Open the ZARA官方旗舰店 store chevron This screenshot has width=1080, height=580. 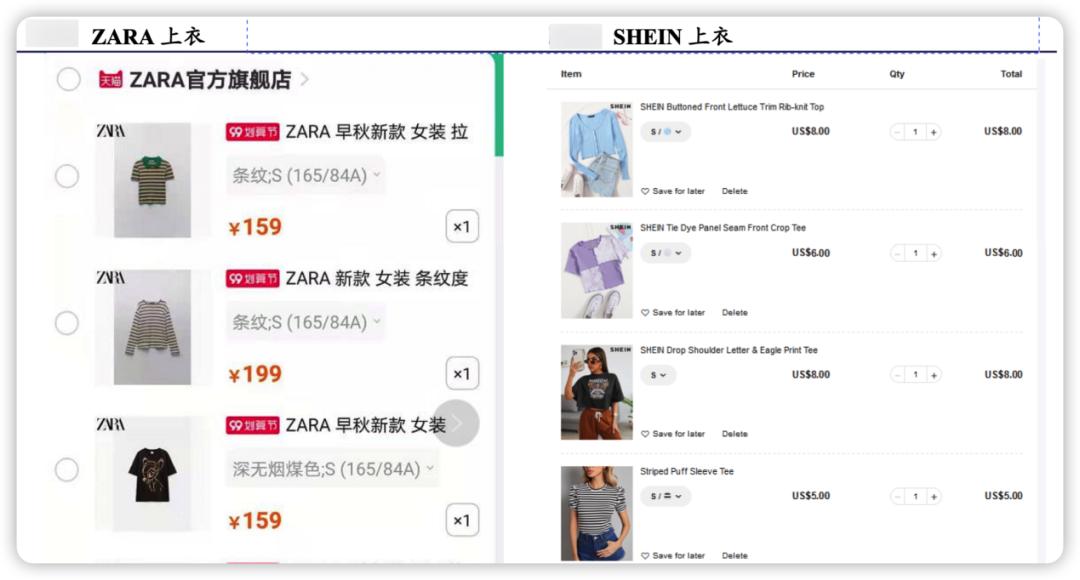(304, 80)
